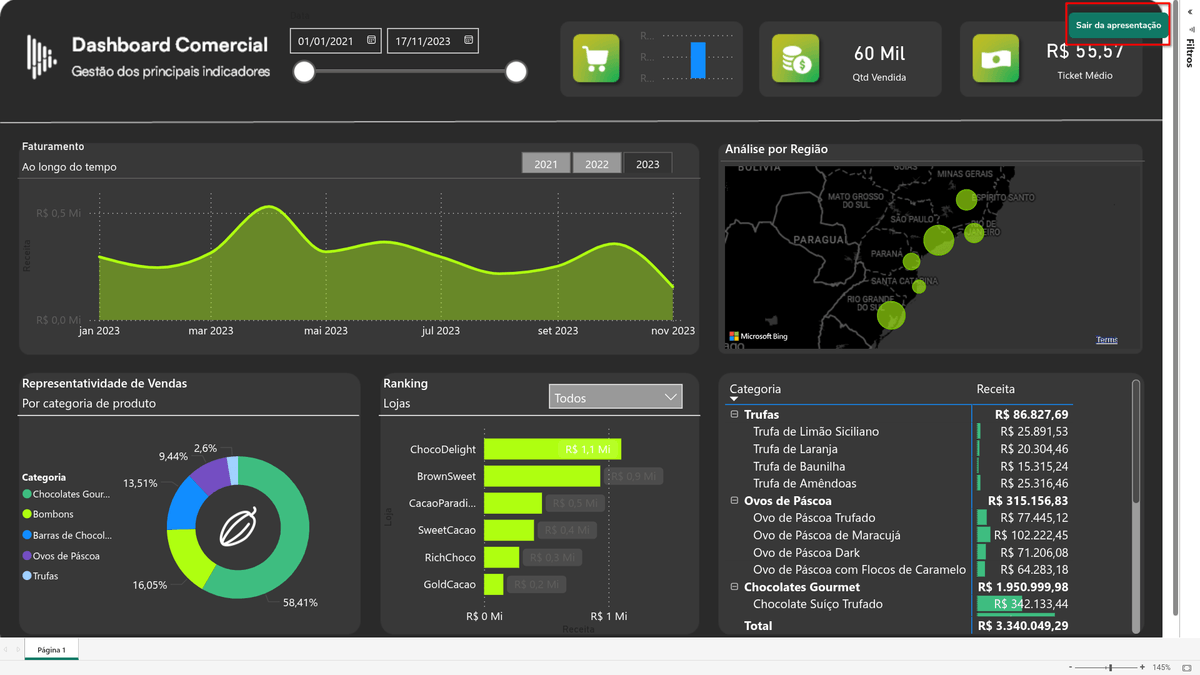
Task: Click the Sair da apresentação button
Action: [x=1118, y=25]
